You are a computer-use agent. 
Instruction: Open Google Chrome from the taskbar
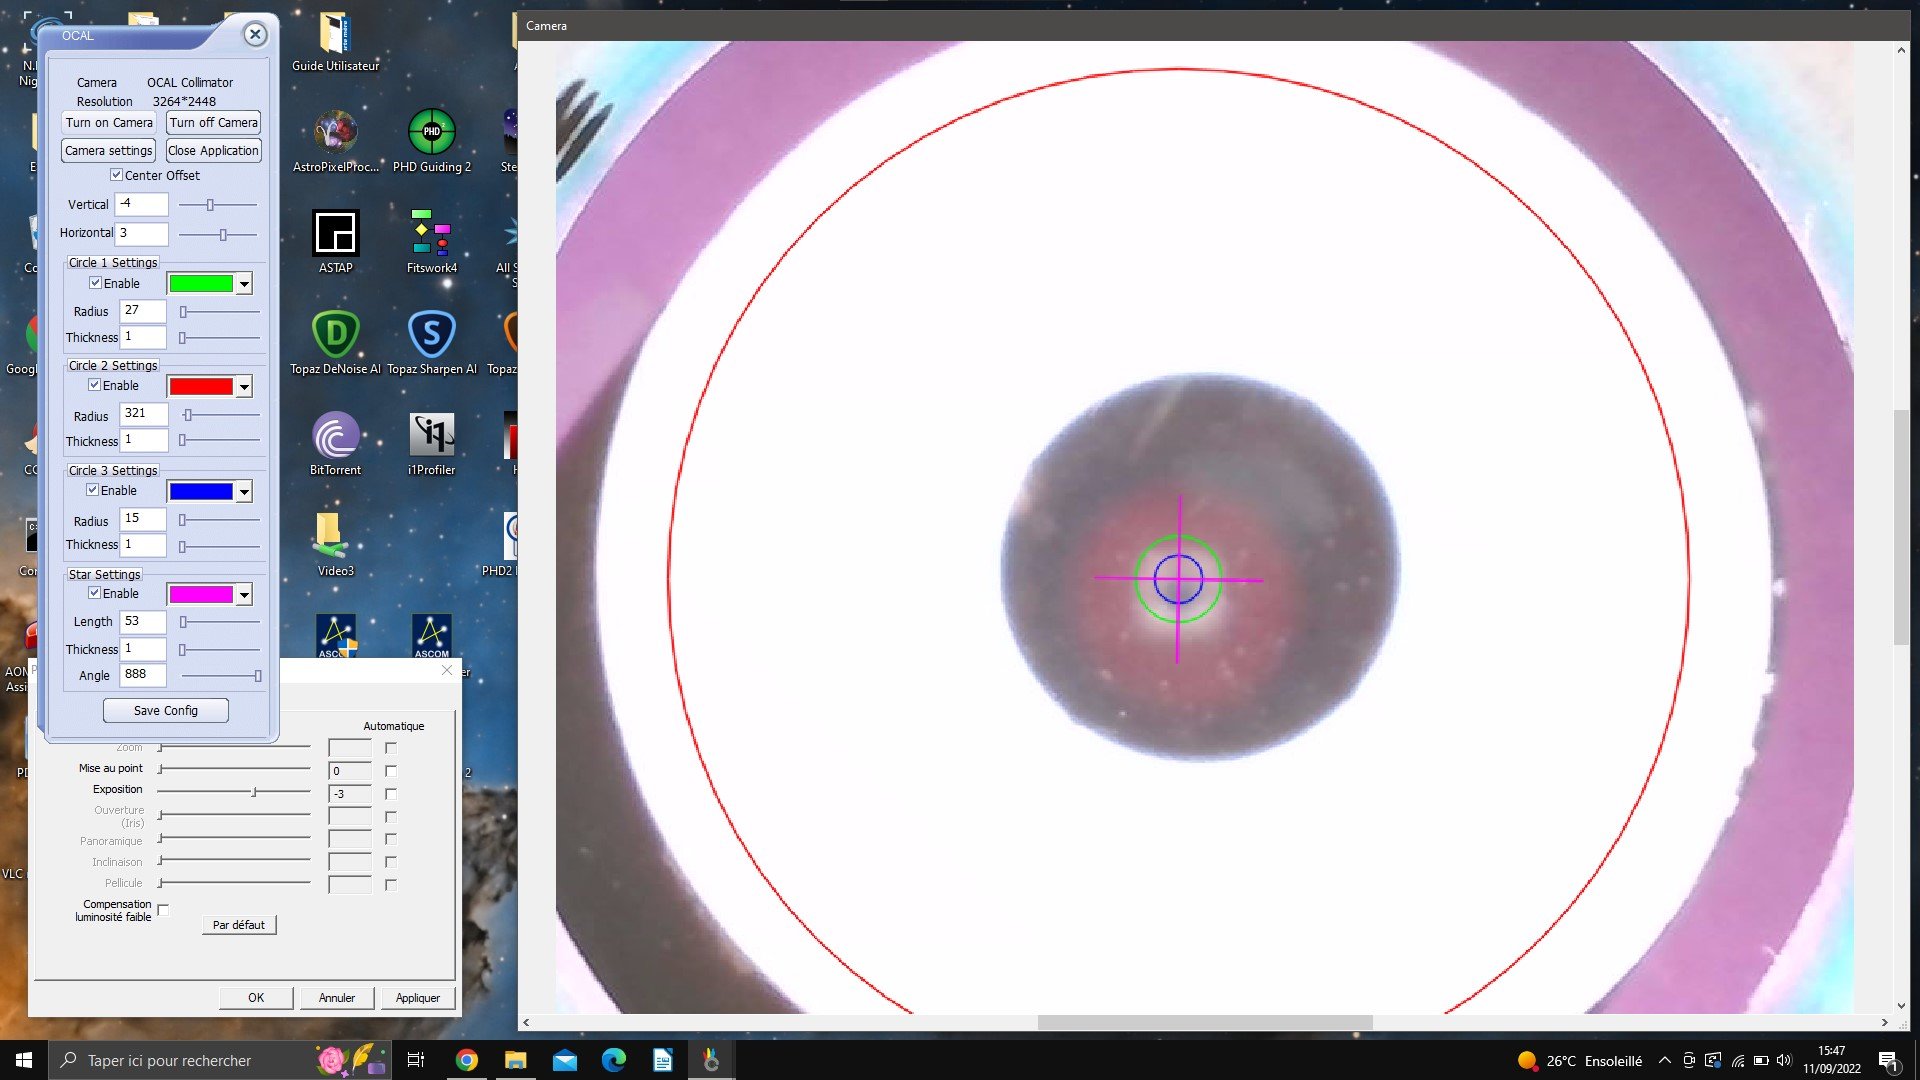click(x=466, y=1060)
